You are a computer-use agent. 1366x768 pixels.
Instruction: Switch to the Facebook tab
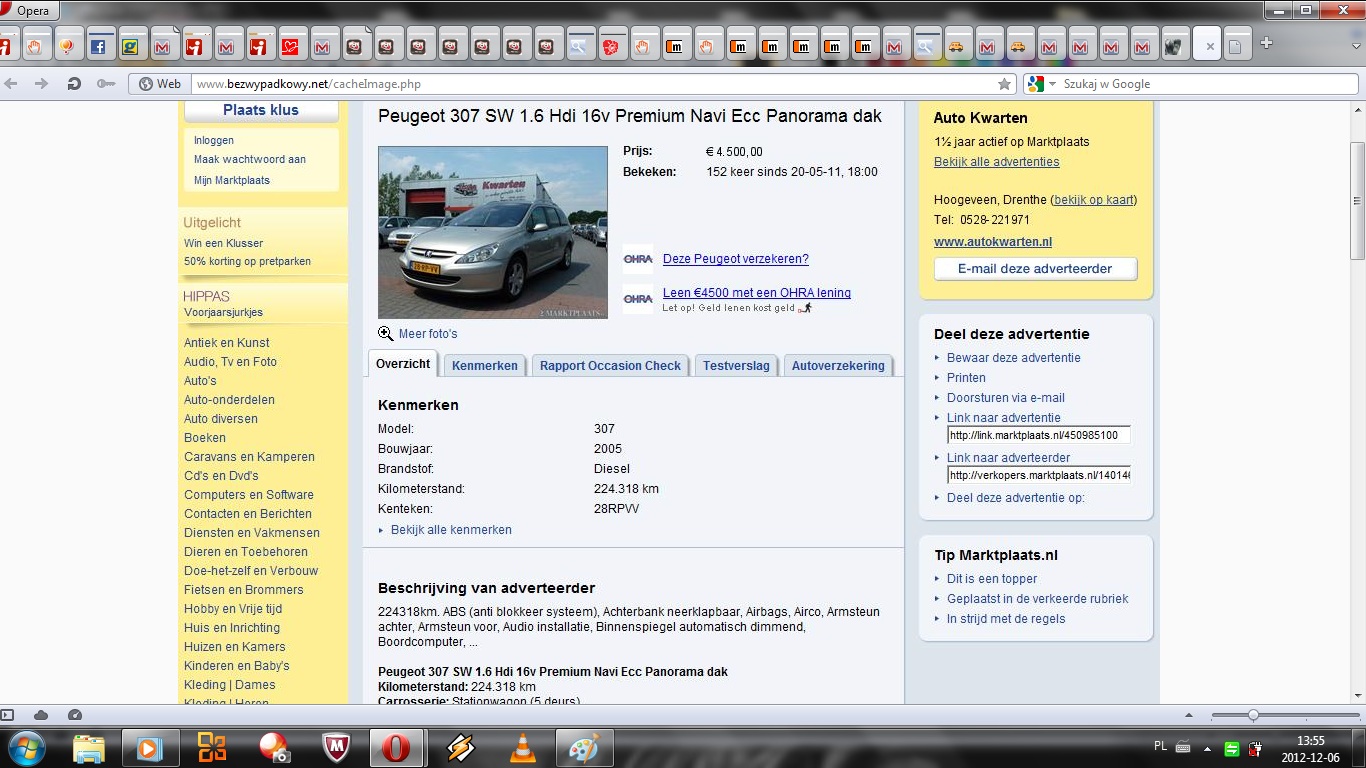(98, 46)
